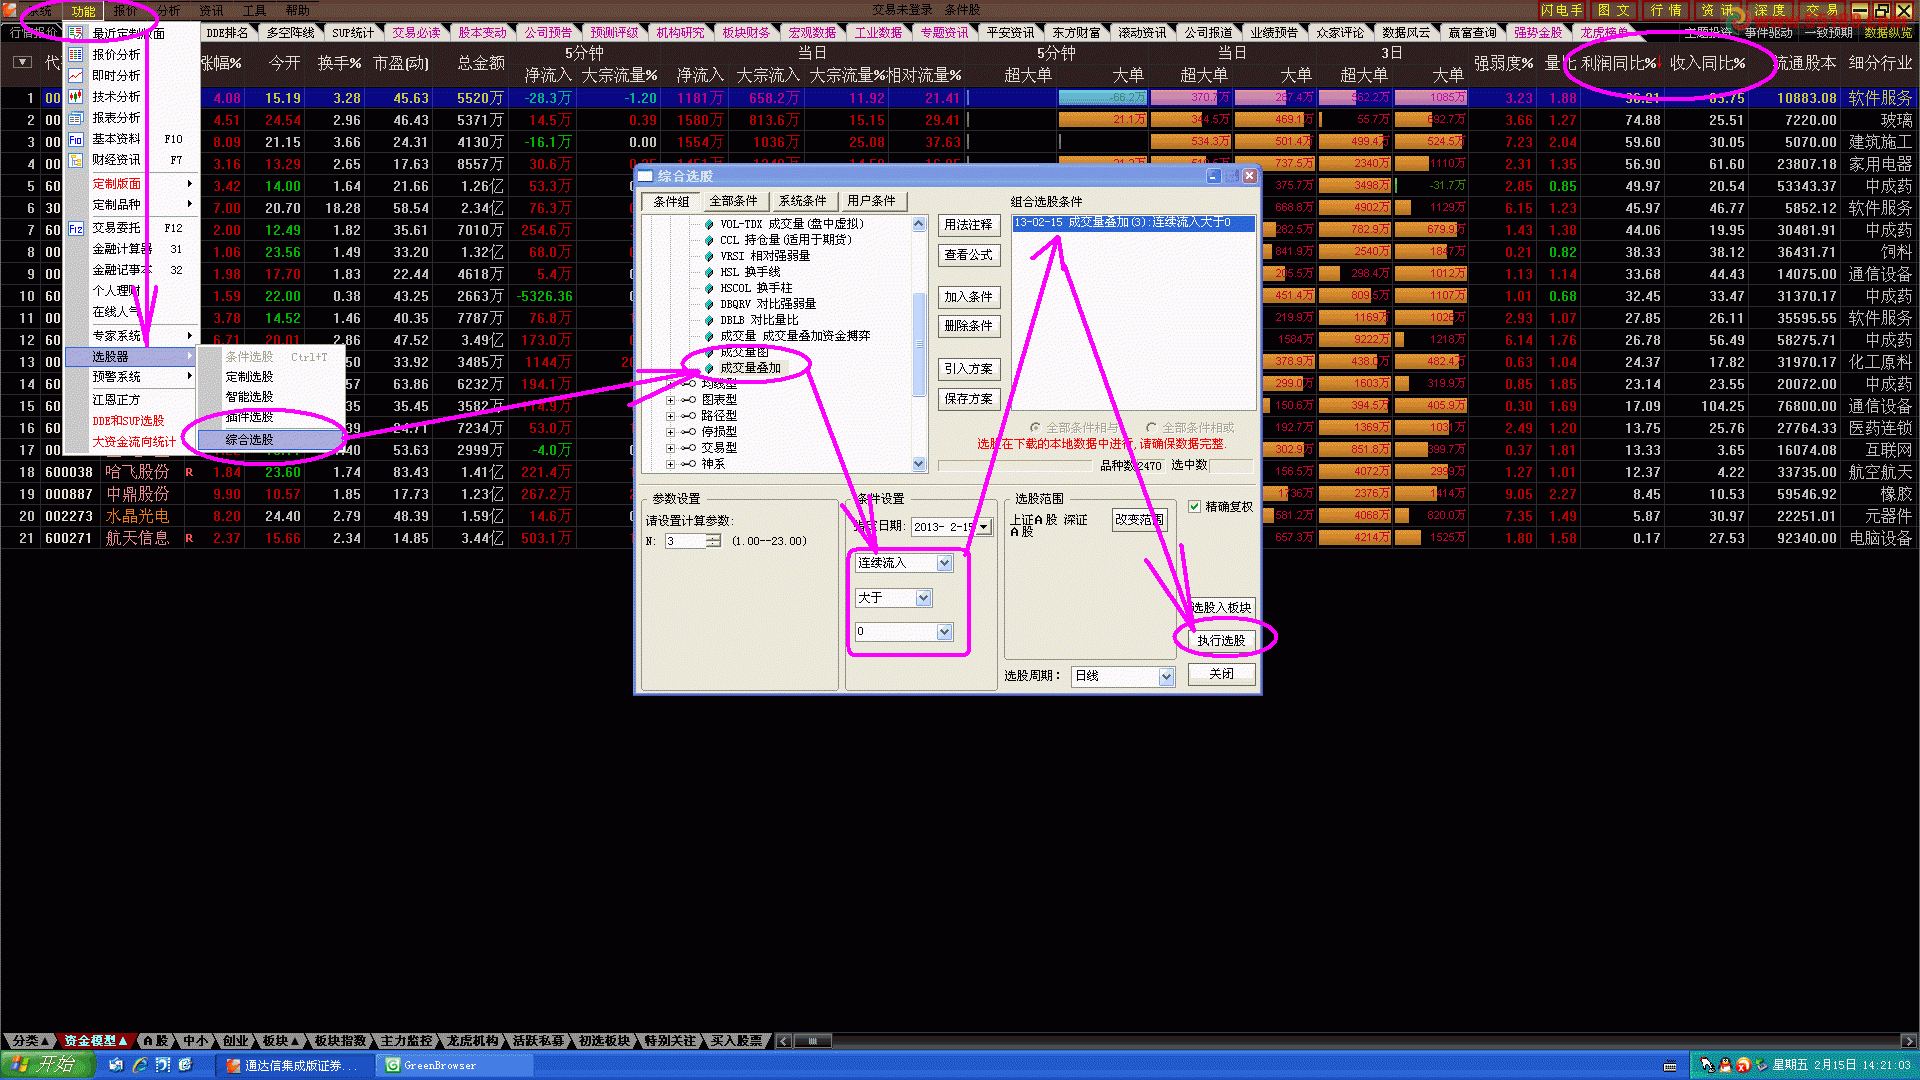The image size is (1920, 1080).
Task: Click the 即时分析 line chart icon
Action: pos(76,76)
